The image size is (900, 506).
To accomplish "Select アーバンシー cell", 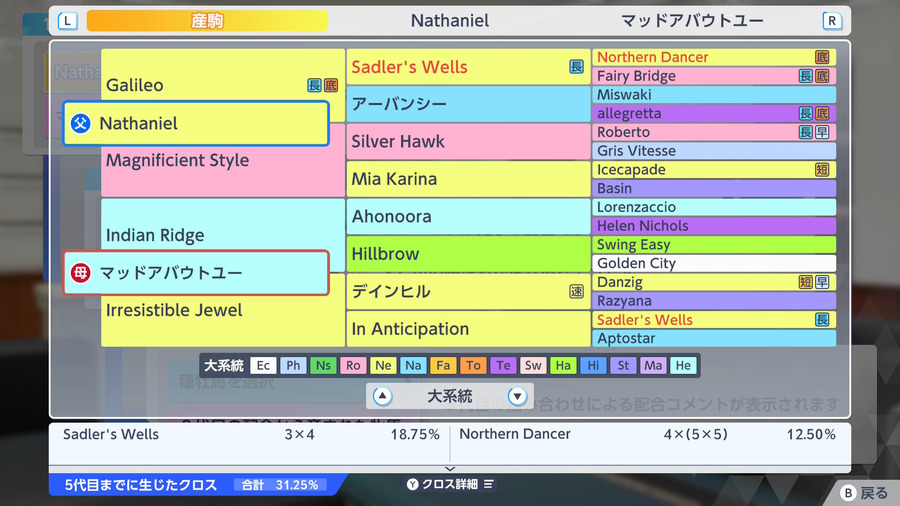I will pyautogui.click(x=468, y=104).
